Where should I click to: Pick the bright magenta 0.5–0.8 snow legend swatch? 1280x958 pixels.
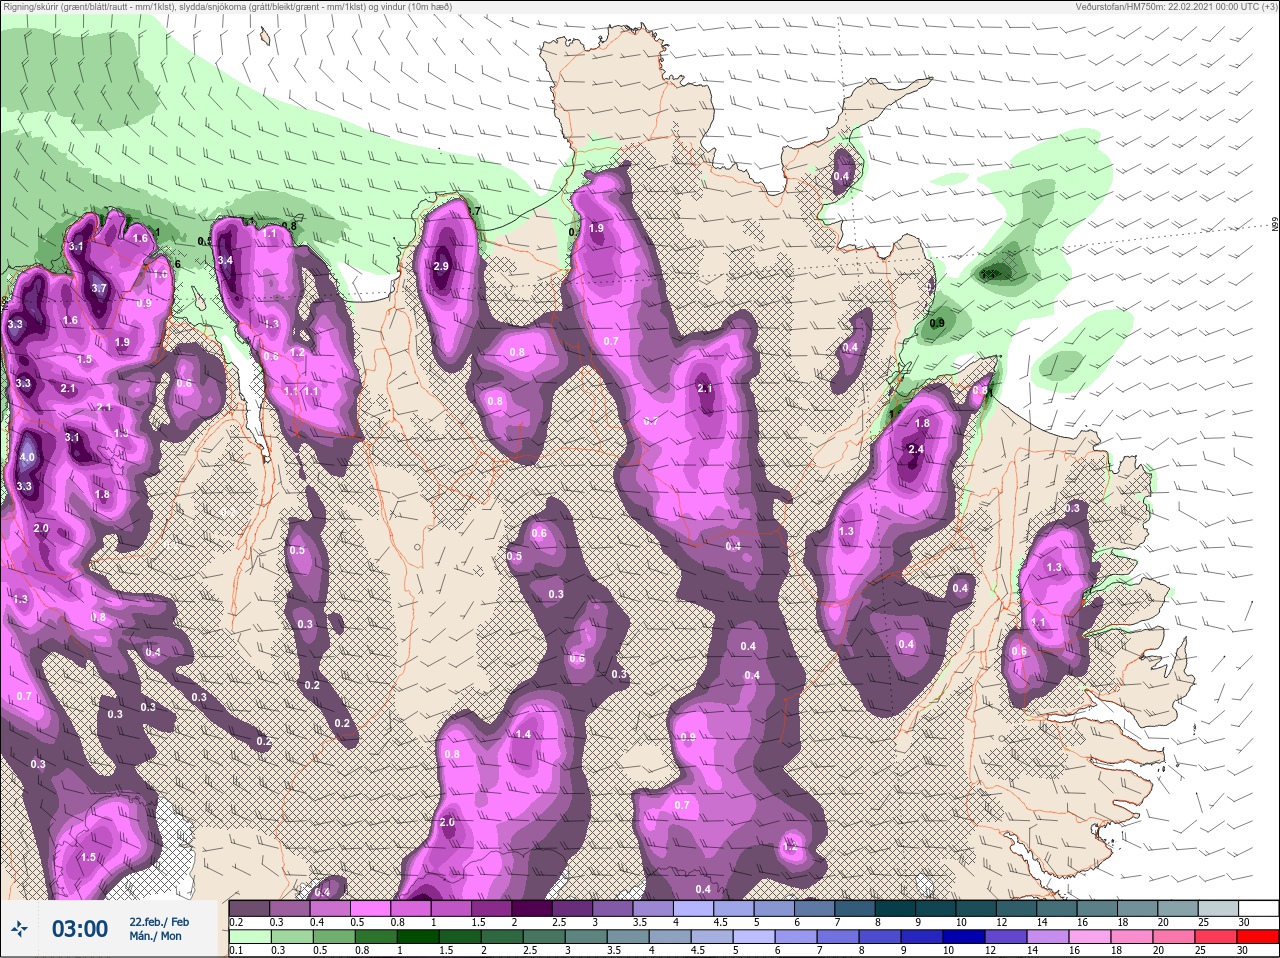coord(372,907)
